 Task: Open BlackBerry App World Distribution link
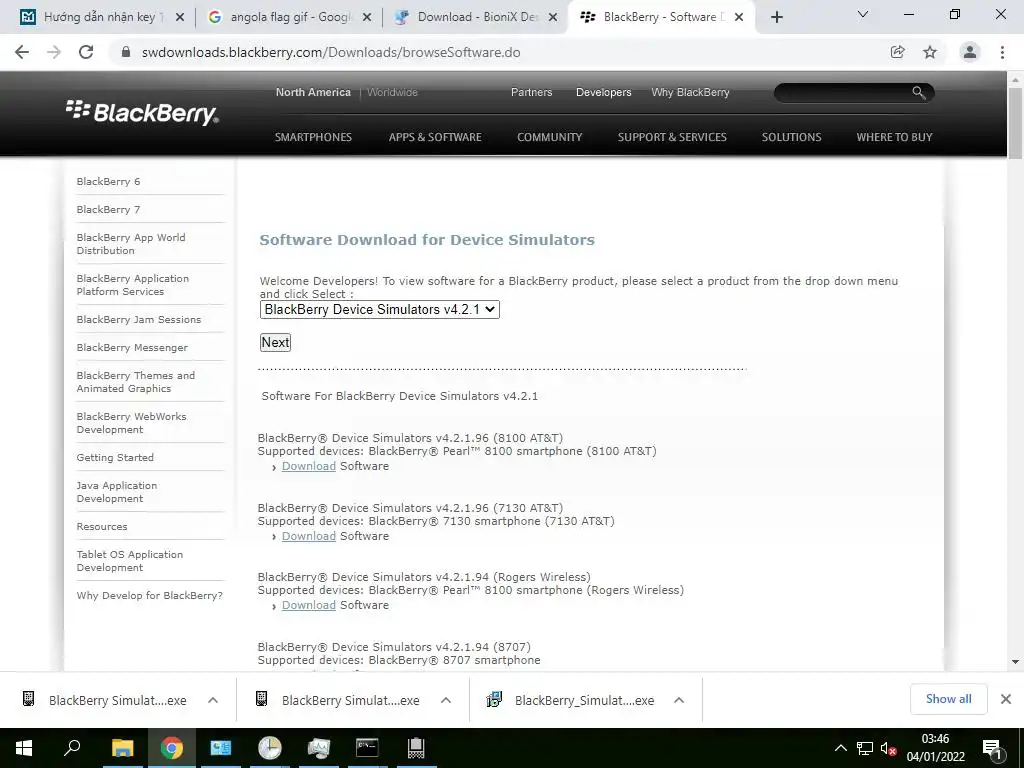pyautogui.click(x=131, y=244)
